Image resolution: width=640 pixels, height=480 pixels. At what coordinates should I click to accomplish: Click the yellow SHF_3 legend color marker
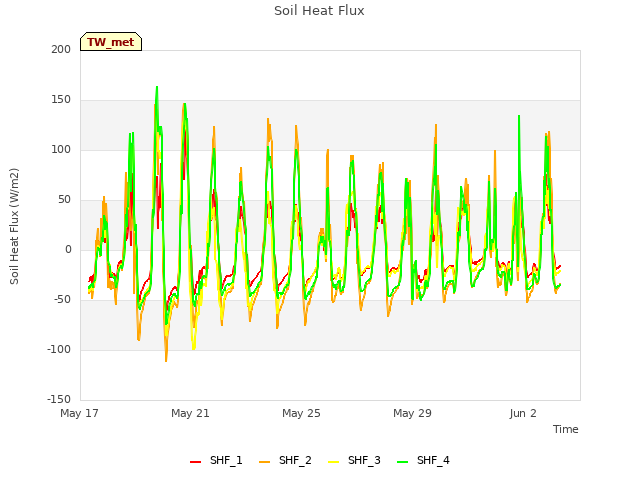coord(333,462)
